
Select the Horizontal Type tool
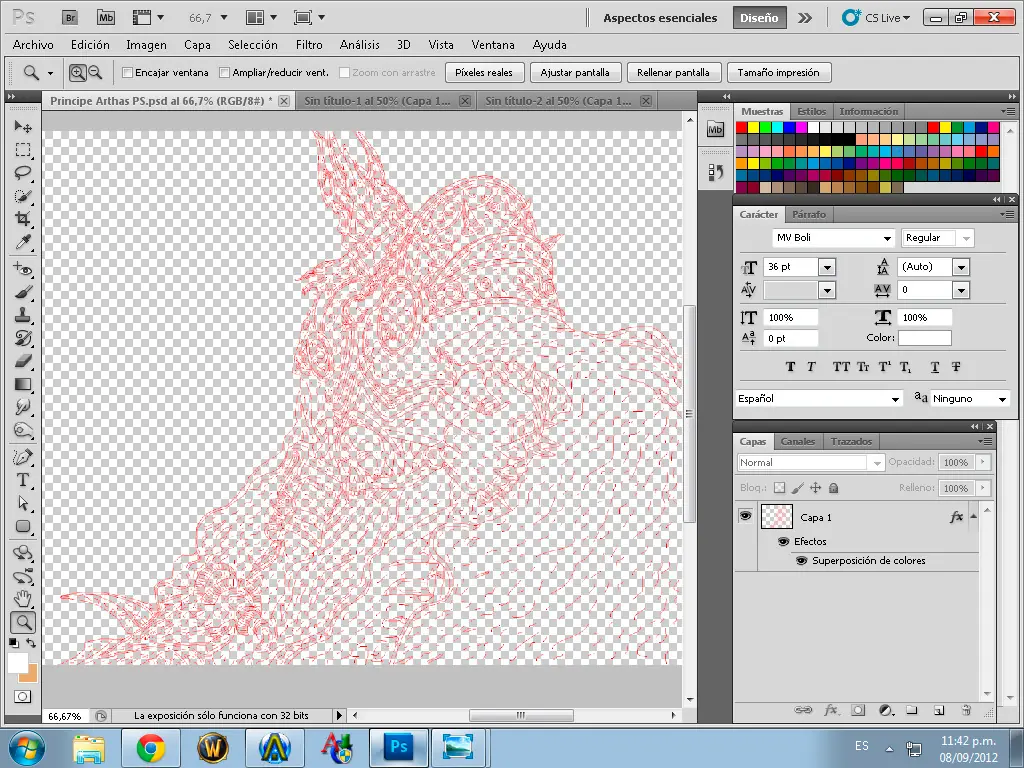pos(23,480)
